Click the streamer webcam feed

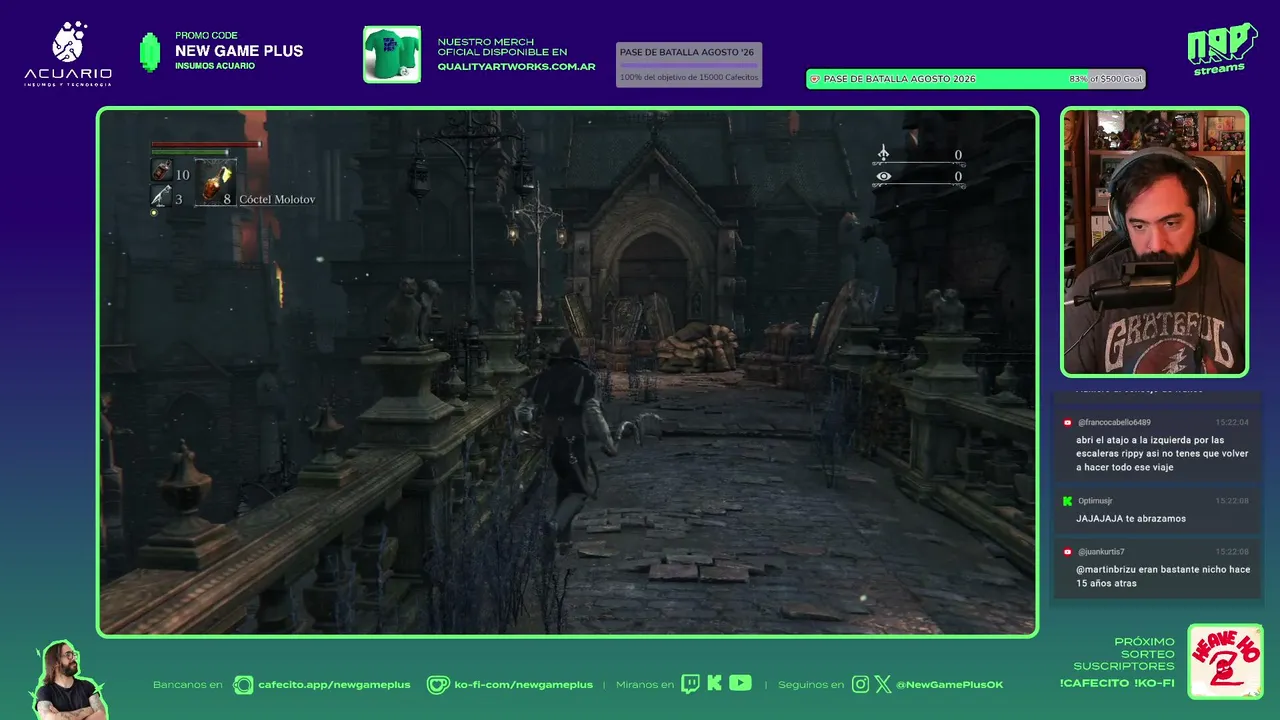coord(1155,242)
